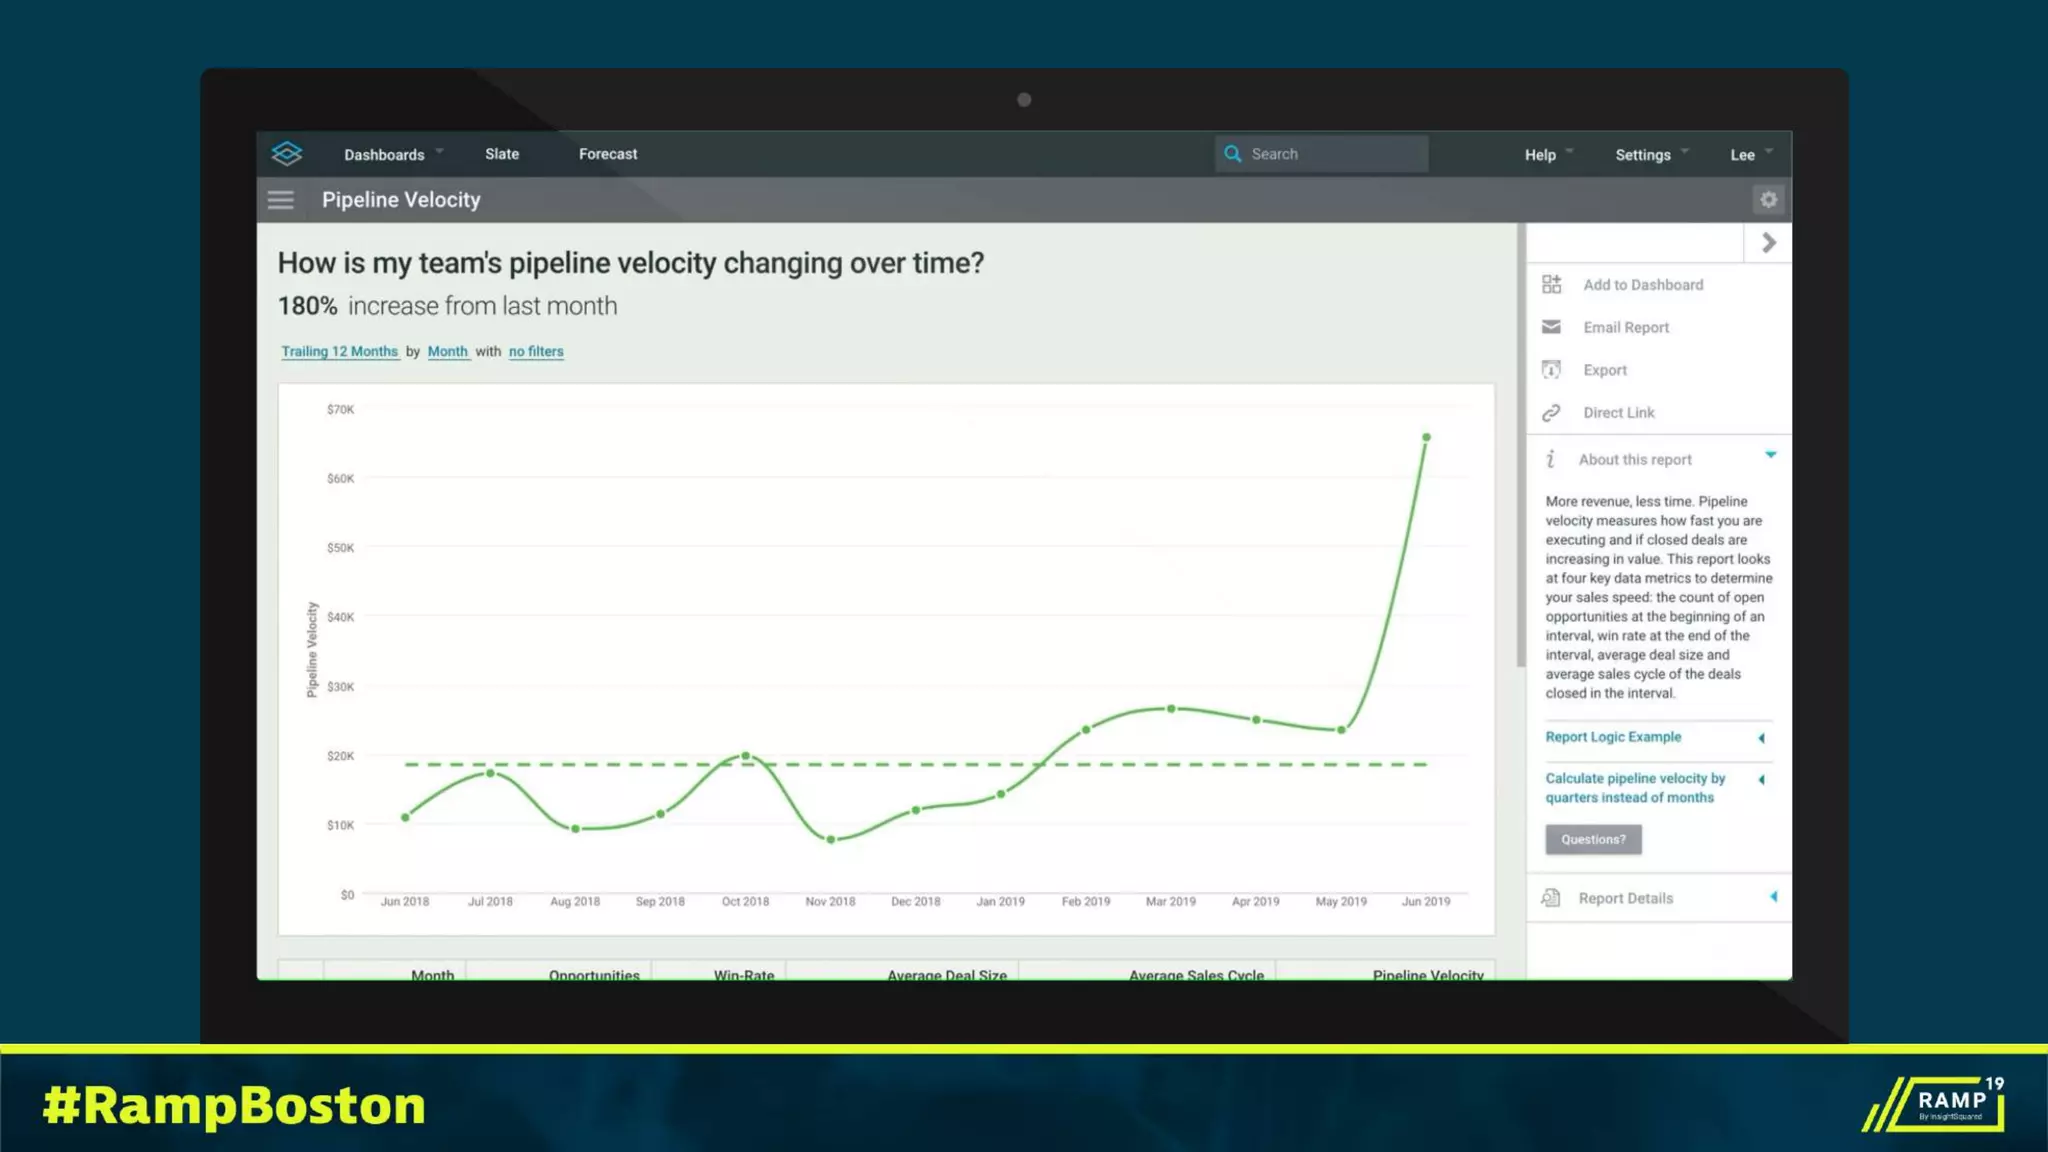Go to the Slate tab
The image size is (2048, 1152).
click(x=502, y=154)
